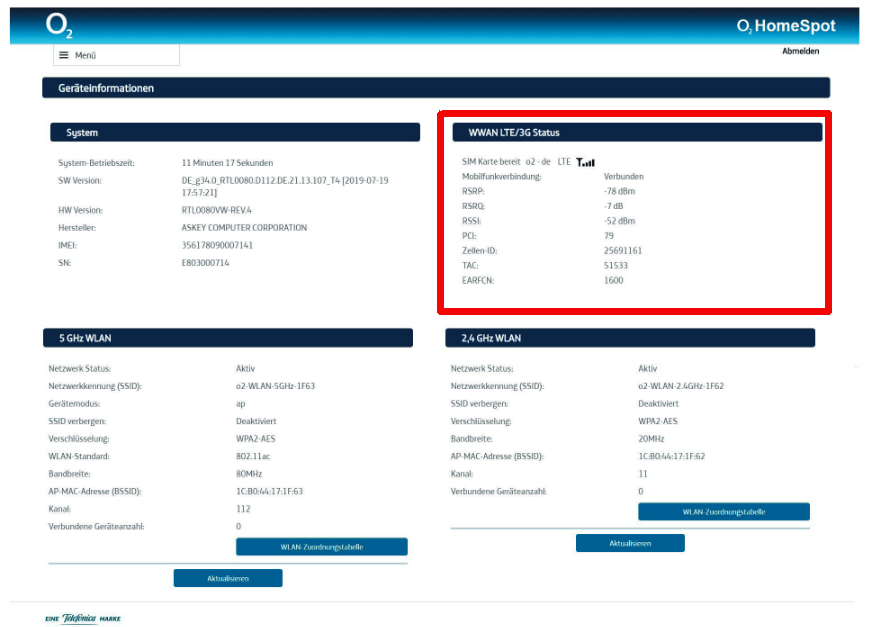Log out via the Abmelden link
The height and width of the screenshot is (627, 874).
(x=800, y=51)
